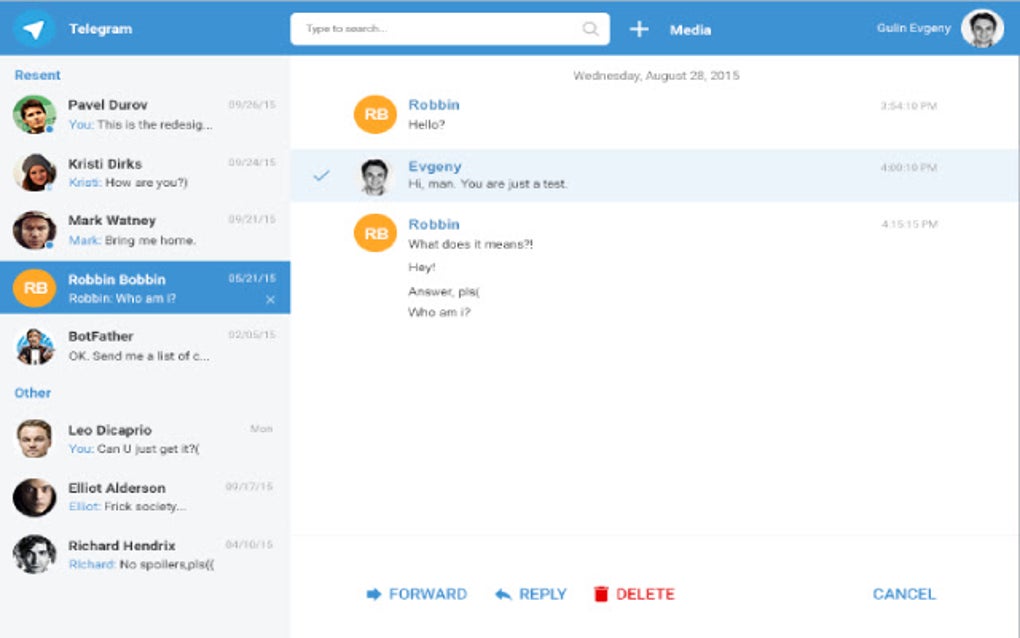This screenshot has width=1020, height=638.
Task: Close the Robbin Bobbin chat with X
Action: click(x=270, y=300)
